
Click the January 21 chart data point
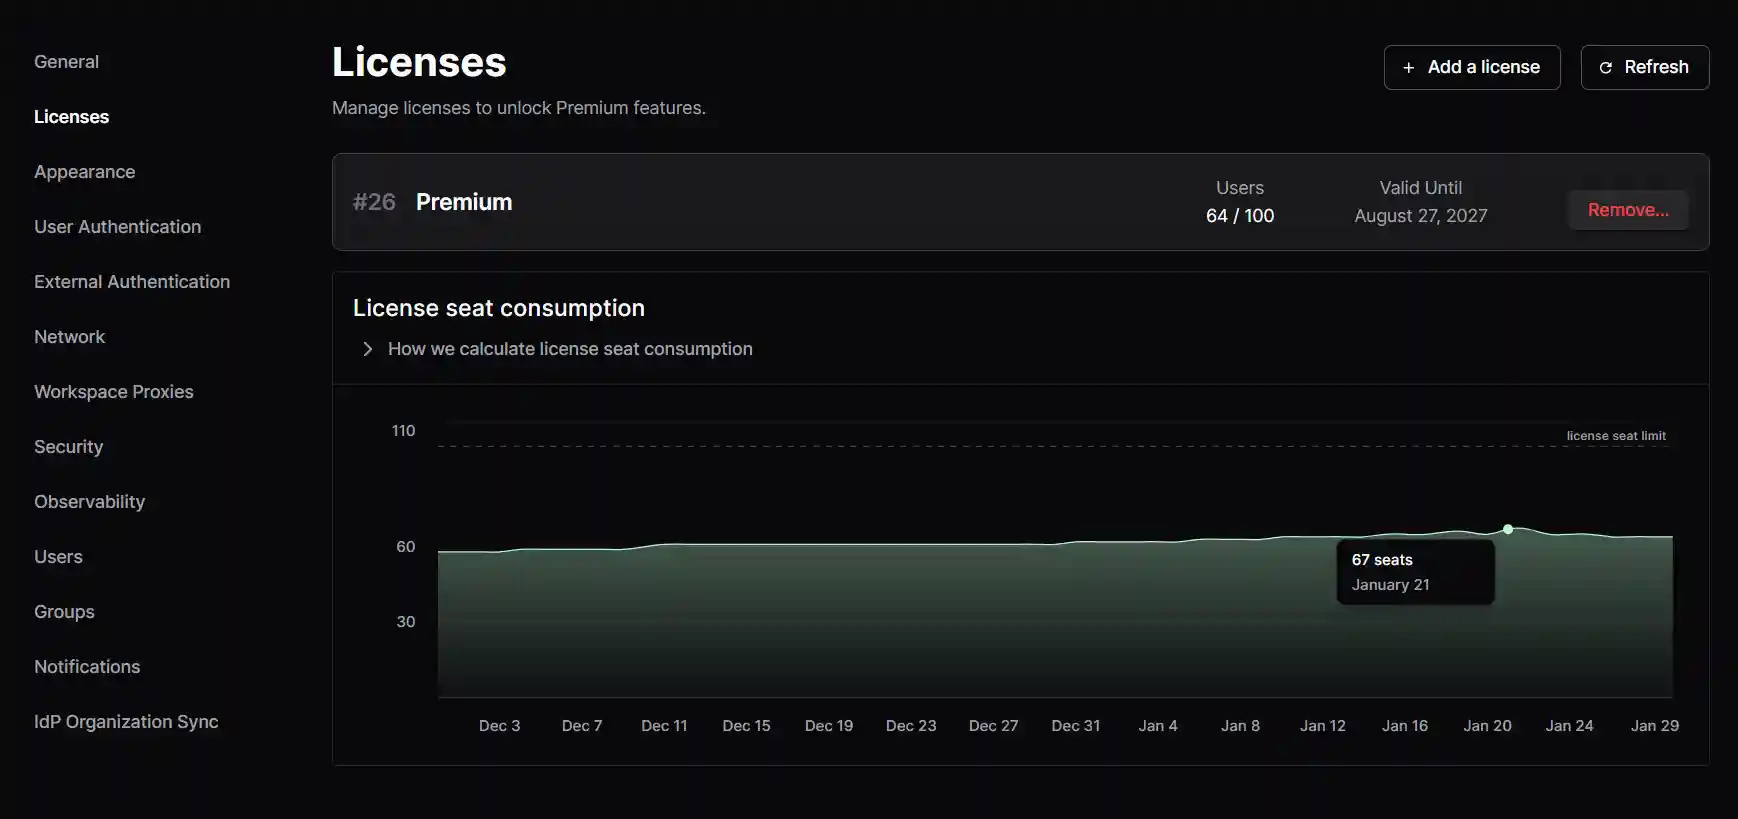coord(1508,529)
